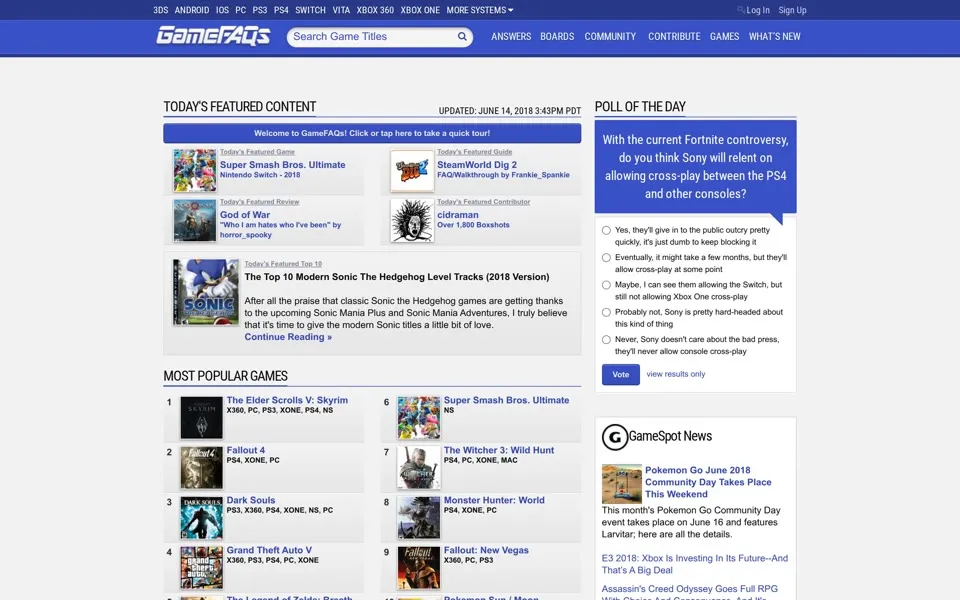Viewport: 960px width, 600px height.
Task: Open the Dark Souls title link
Action: 251,500
